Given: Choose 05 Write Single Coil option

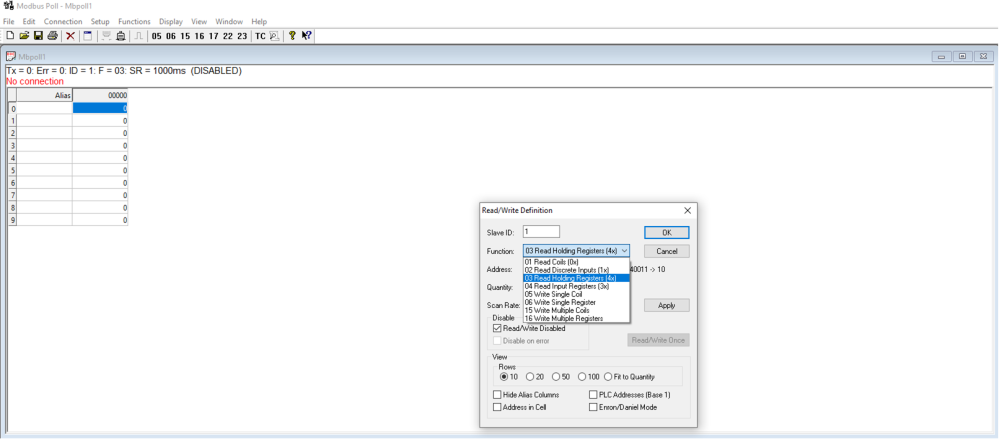Looking at the screenshot, I should coord(577,294).
